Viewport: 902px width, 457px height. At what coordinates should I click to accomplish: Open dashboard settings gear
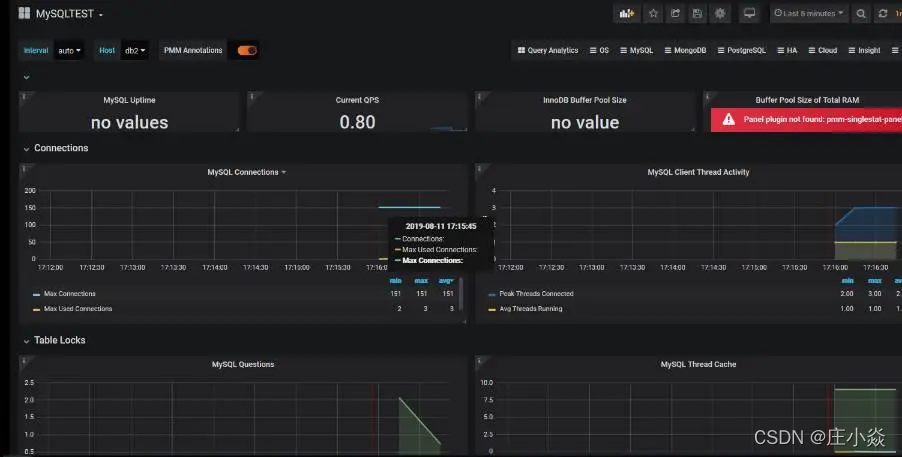720,13
